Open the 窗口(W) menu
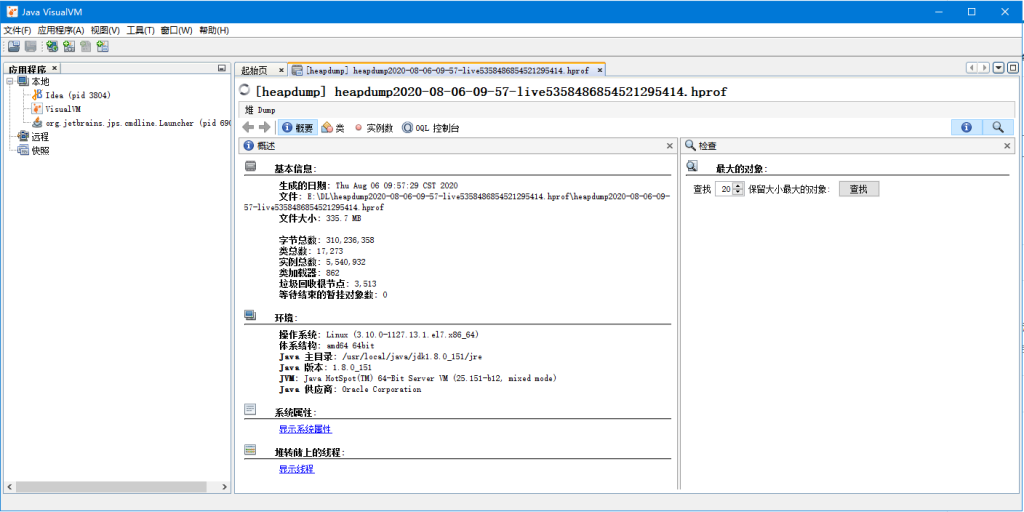 point(176,30)
